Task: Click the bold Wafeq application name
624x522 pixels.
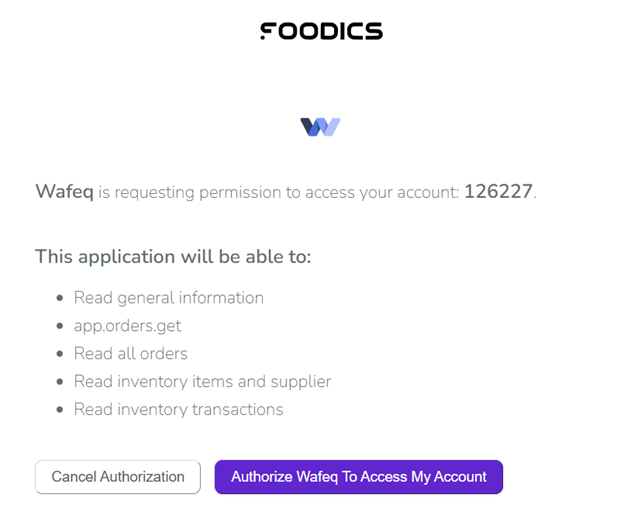Action: coord(64,191)
